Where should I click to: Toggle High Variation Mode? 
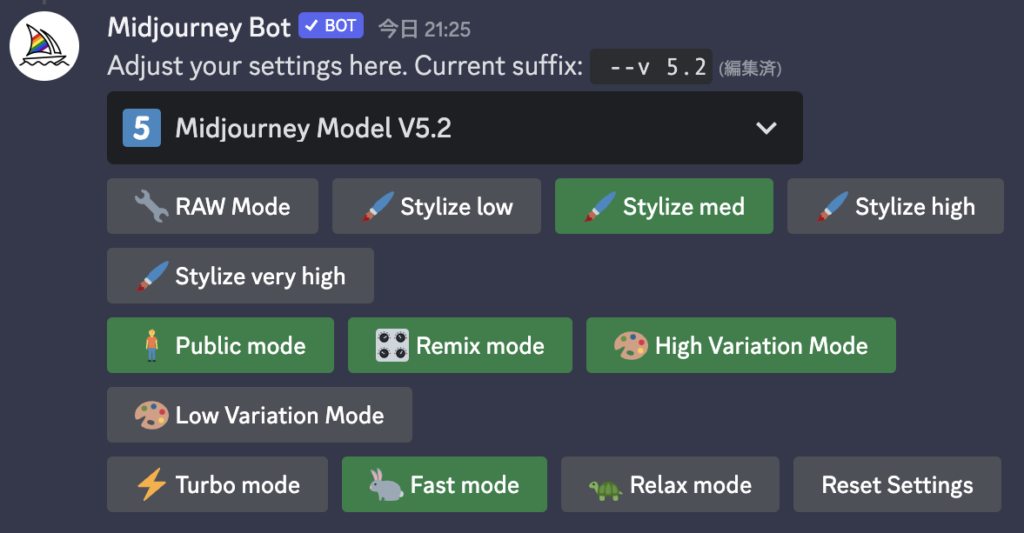coord(741,346)
